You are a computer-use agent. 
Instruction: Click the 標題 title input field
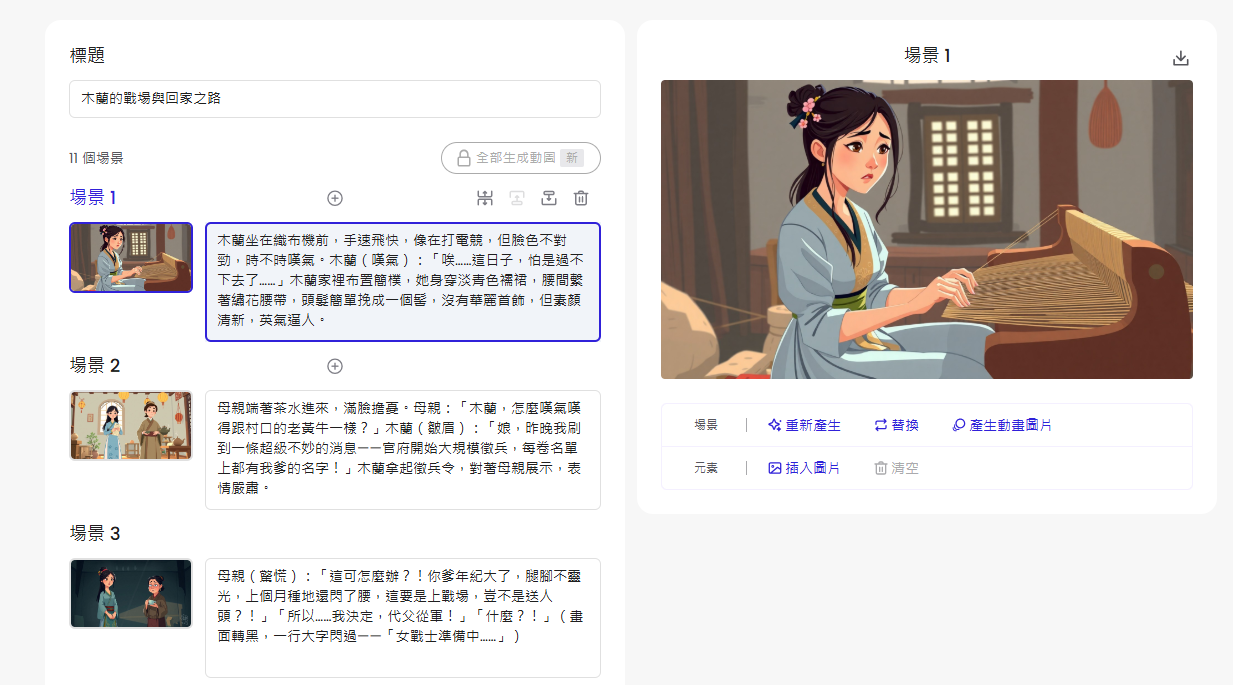335,99
